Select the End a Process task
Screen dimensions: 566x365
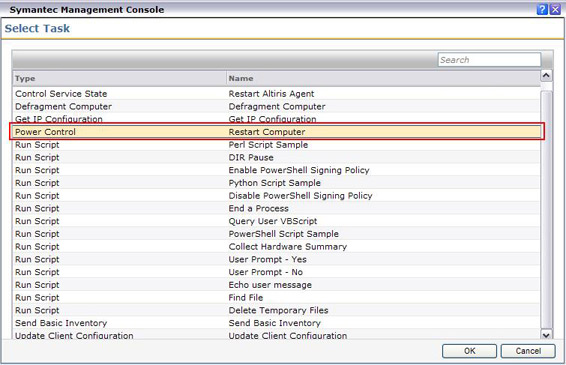258,208
